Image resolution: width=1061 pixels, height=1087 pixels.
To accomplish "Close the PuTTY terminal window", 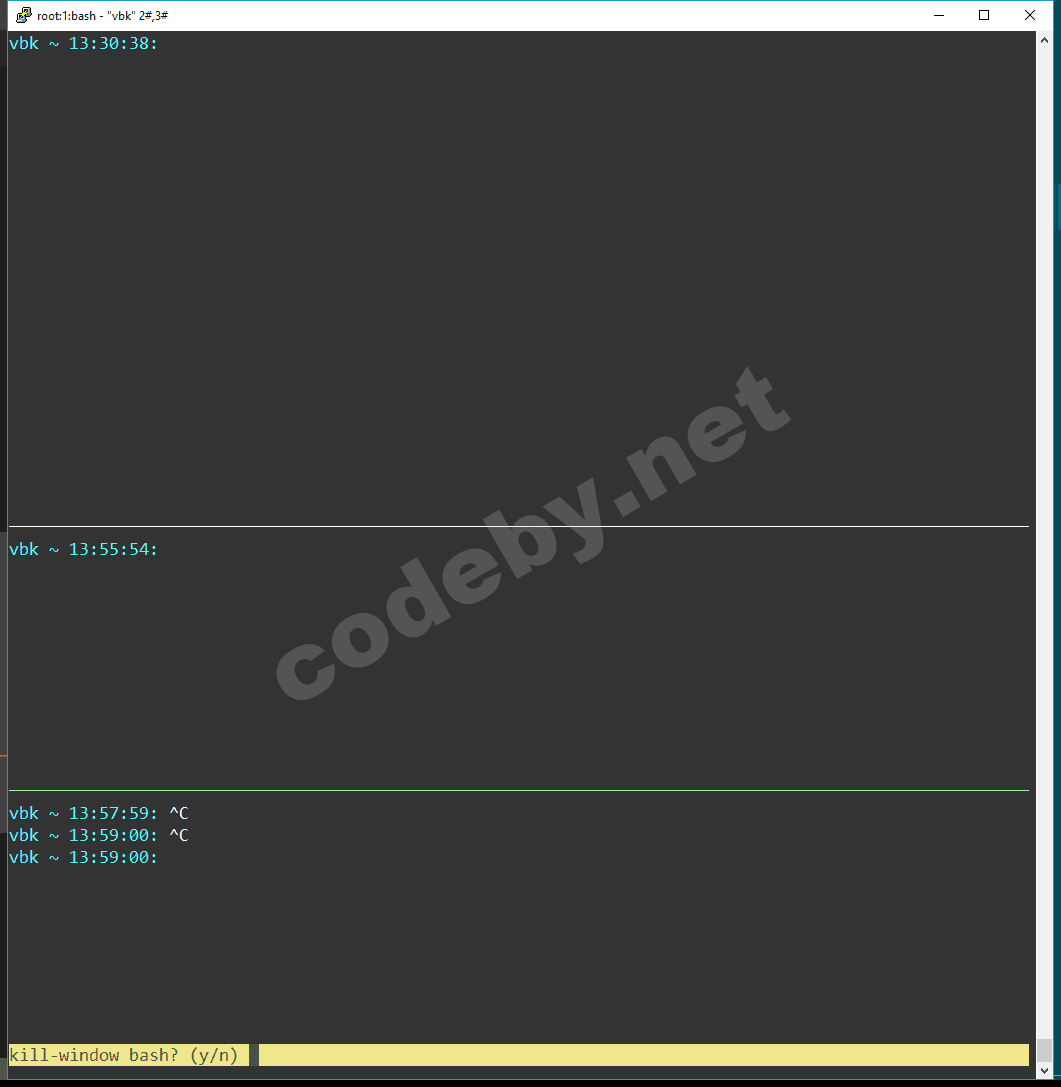I will point(1030,15).
